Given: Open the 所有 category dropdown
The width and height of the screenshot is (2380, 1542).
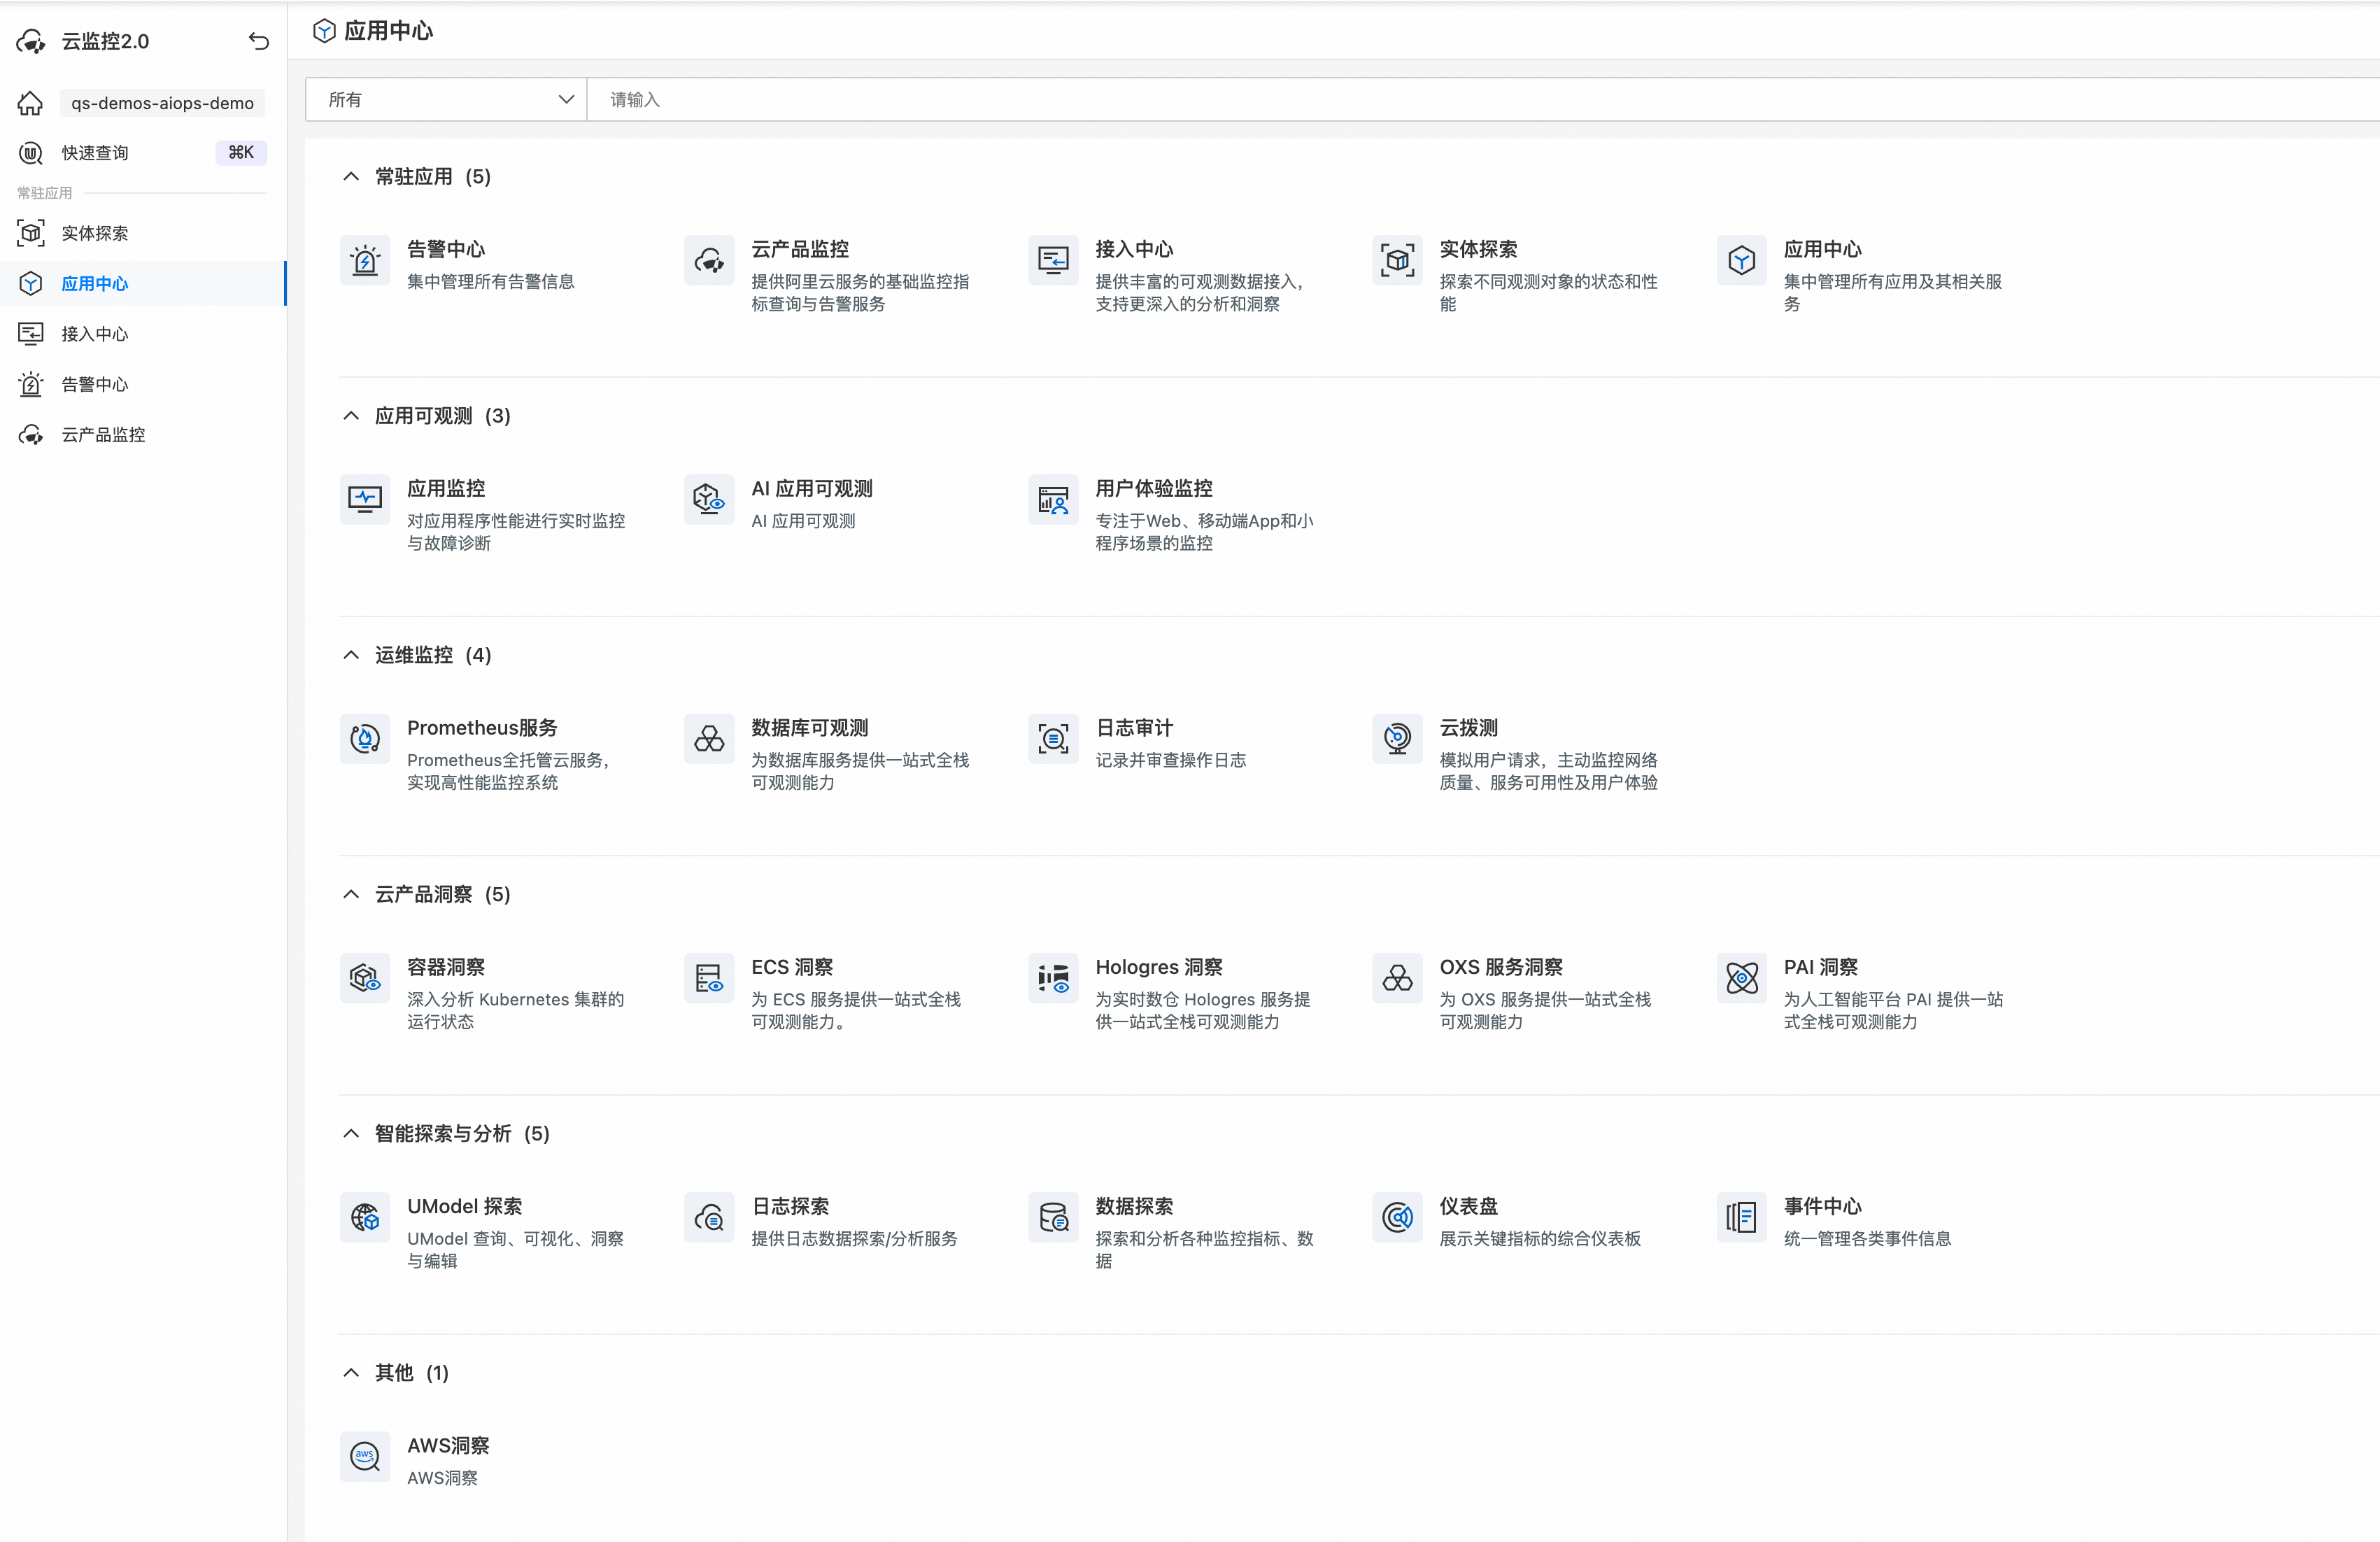Looking at the screenshot, I should click(446, 100).
